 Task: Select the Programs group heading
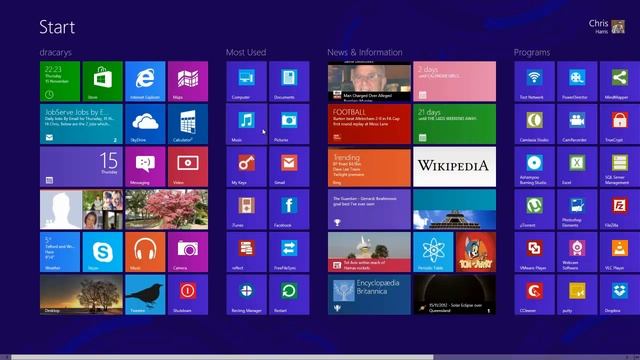point(532,52)
